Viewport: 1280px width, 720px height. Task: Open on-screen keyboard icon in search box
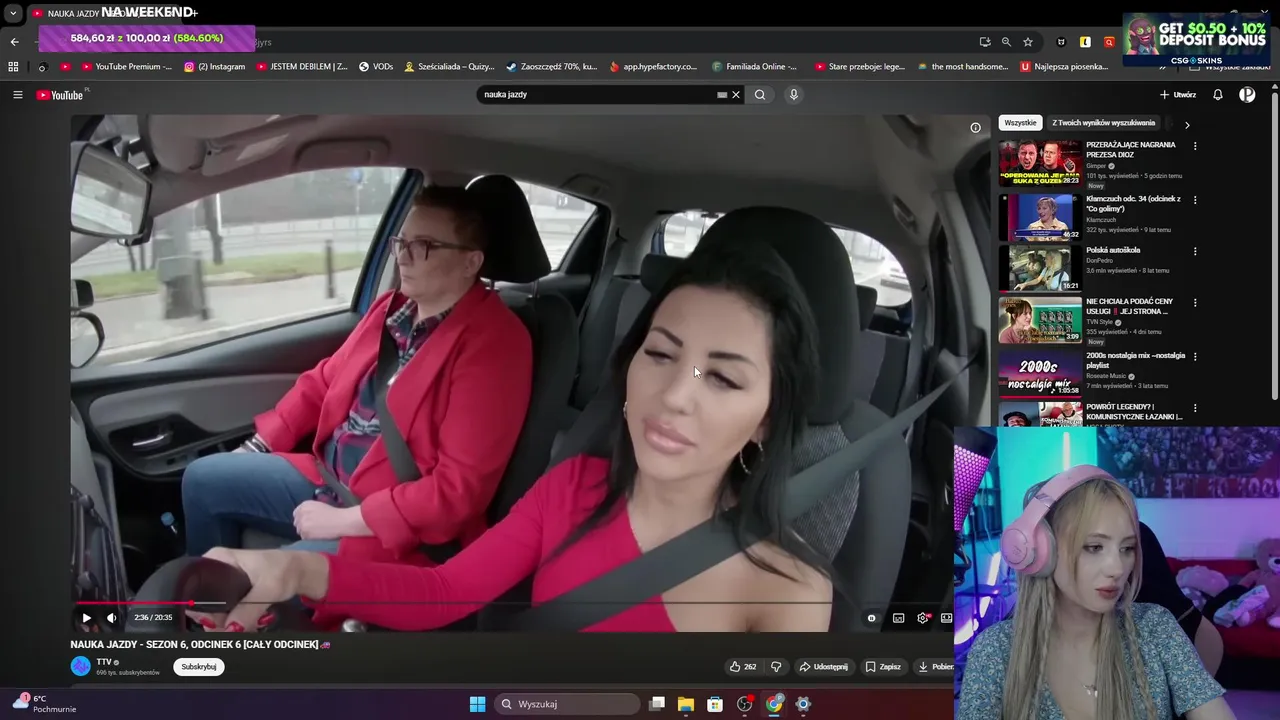pos(721,95)
